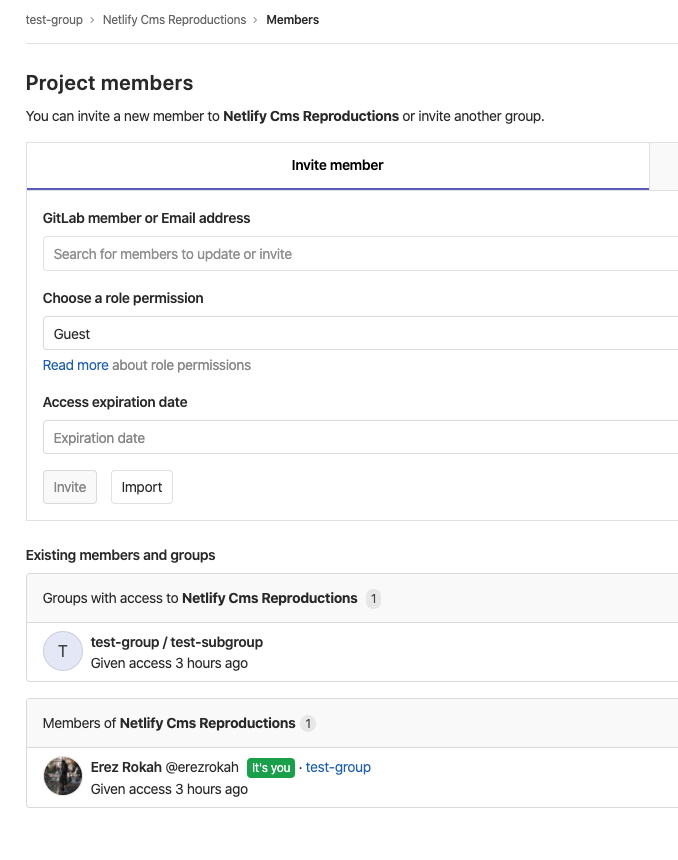The height and width of the screenshot is (860, 678).
Task: Open the Guest role permission dropdown
Action: click(360, 333)
